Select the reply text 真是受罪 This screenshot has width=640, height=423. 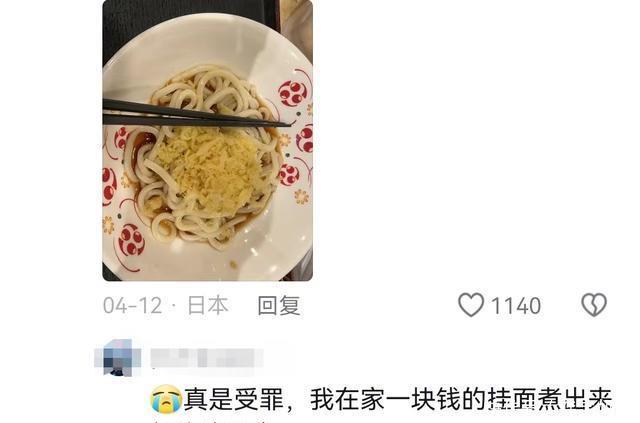click(x=234, y=399)
